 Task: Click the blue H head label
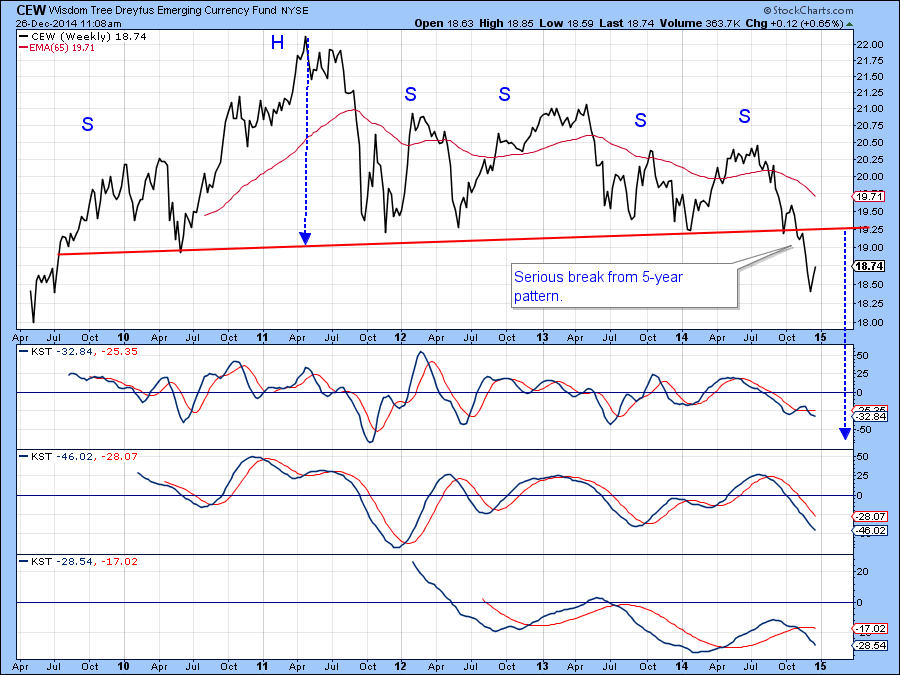click(277, 42)
